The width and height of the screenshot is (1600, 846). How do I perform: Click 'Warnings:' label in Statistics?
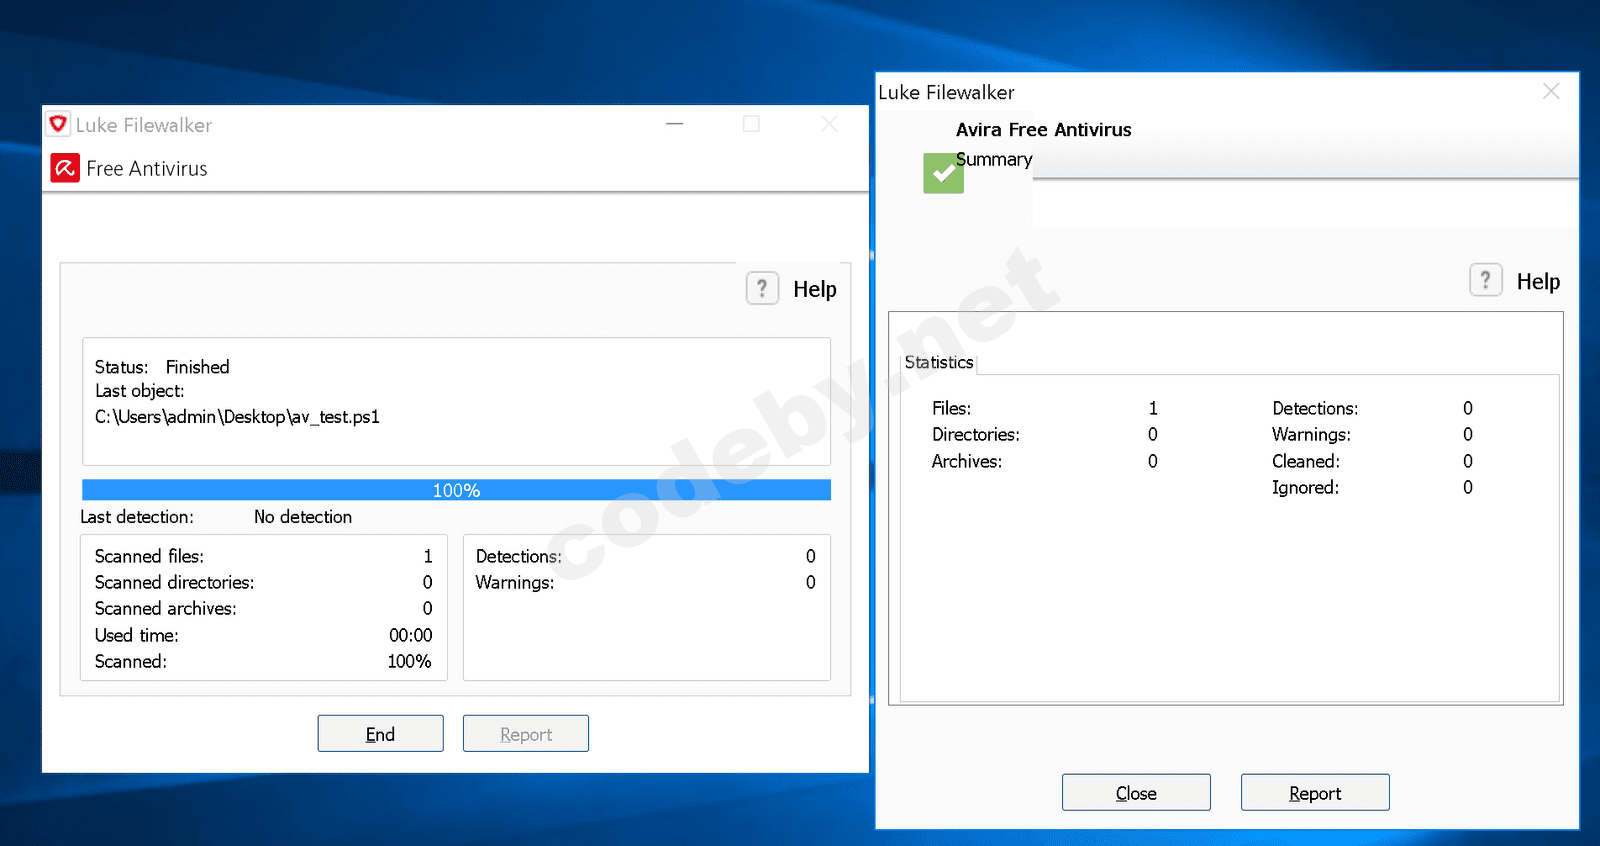click(1311, 434)
